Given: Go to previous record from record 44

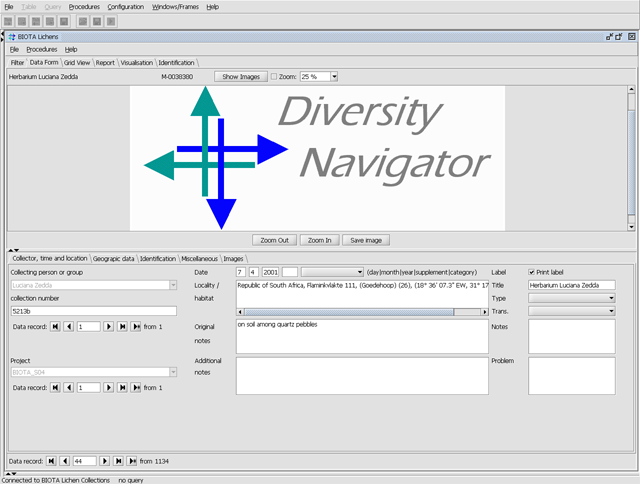Looking at the screenshot, I should point(64,461).
